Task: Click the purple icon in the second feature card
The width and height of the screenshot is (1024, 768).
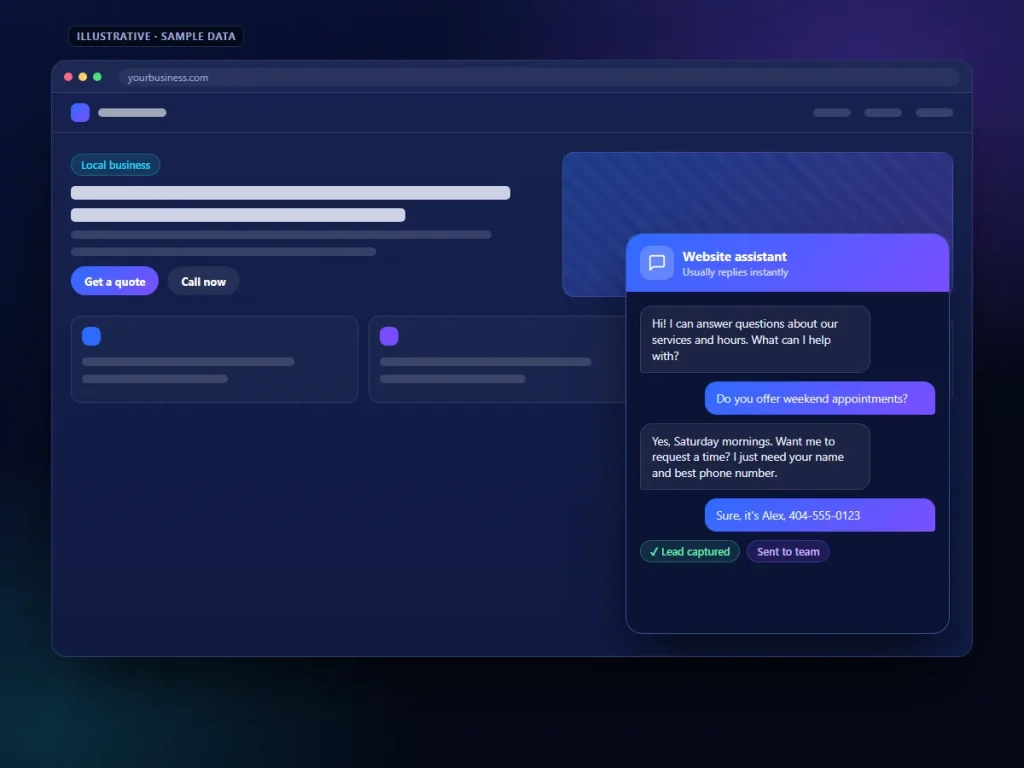Action: coord(389,336)
